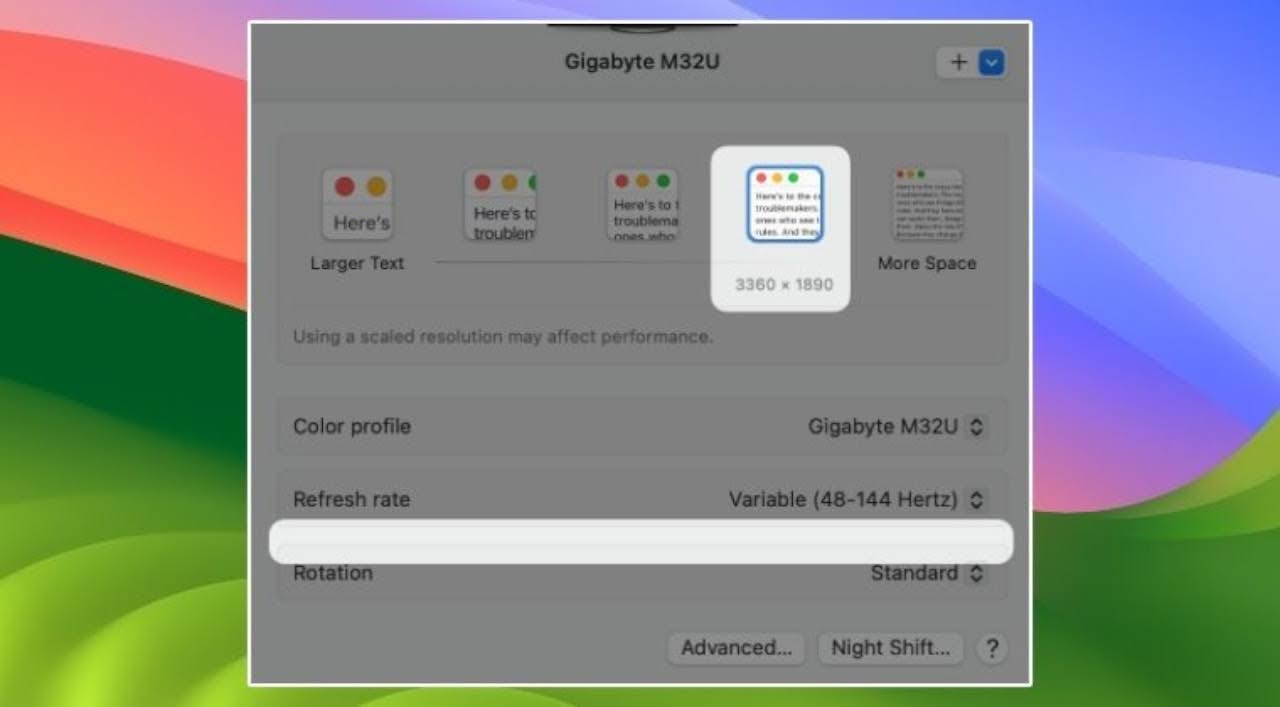Expand the blue chevron beside plus button
1280x707 pixels.
(x=992, y=63)
